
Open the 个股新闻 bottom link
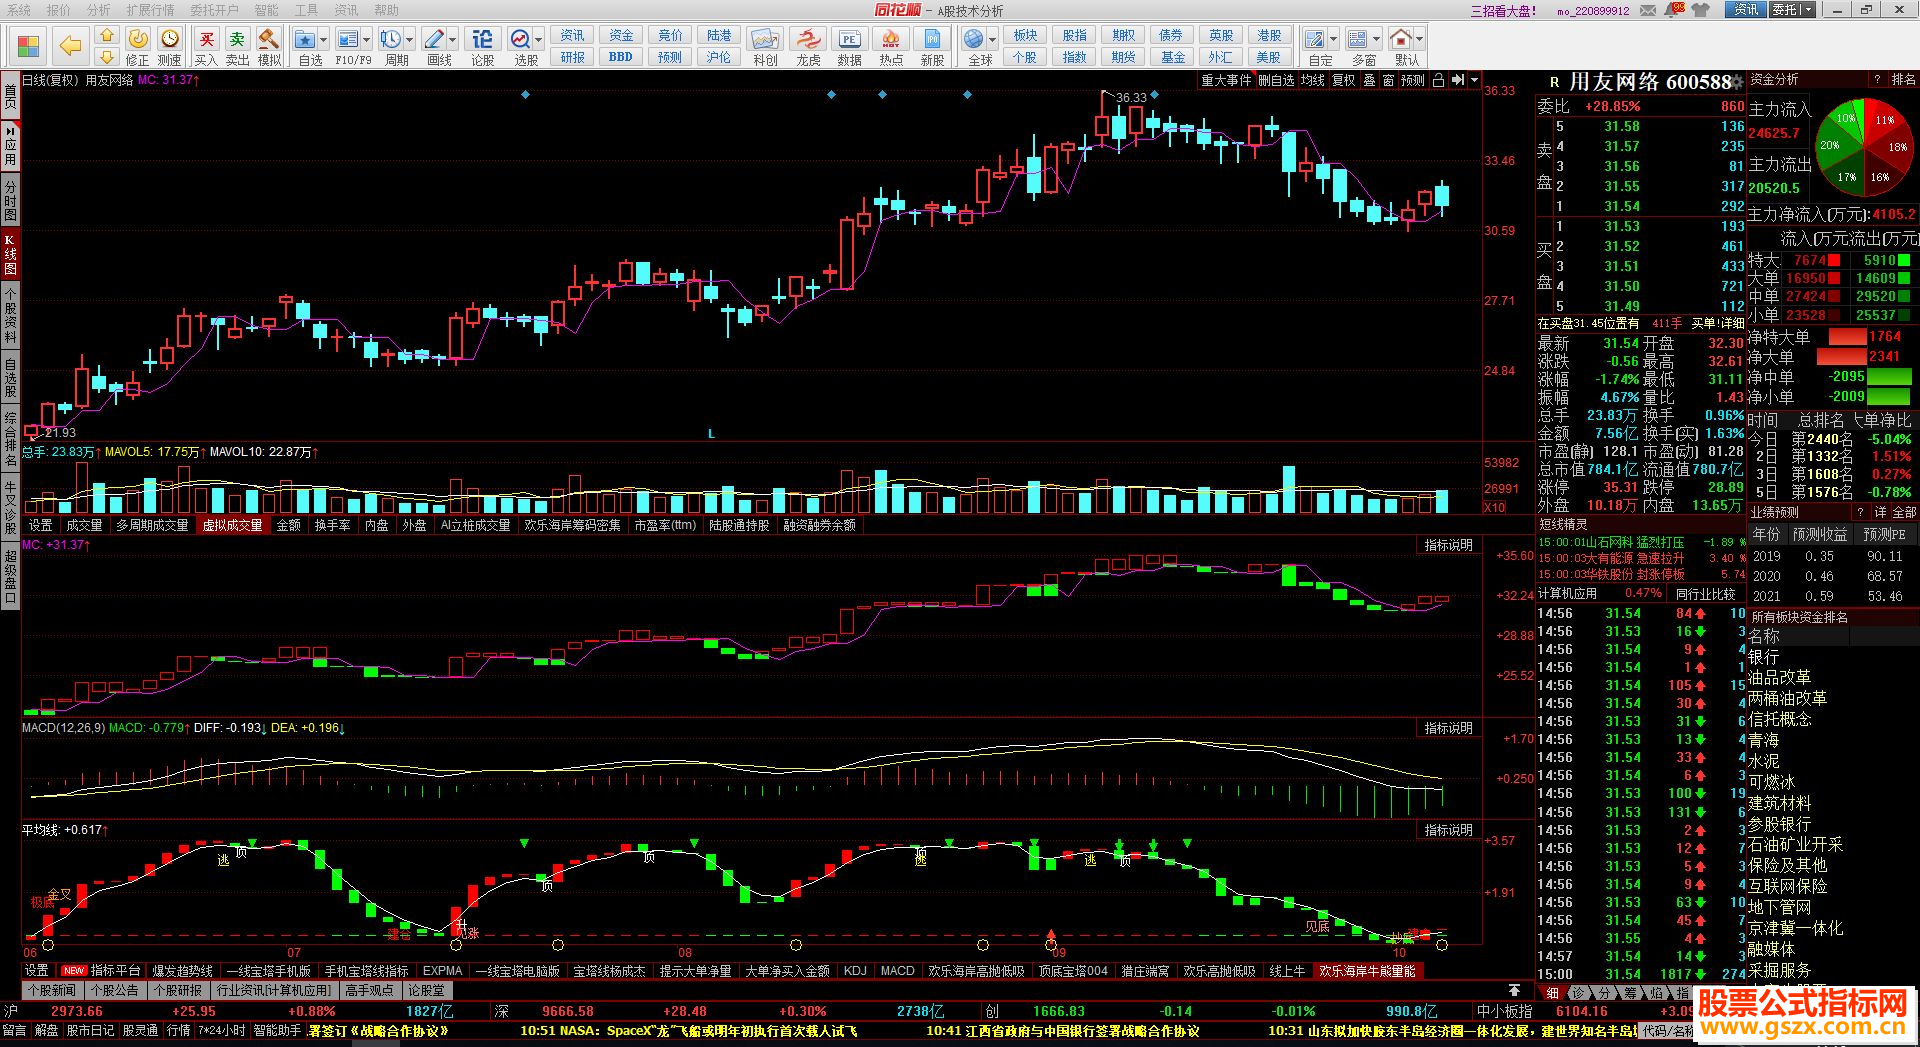click(x=51, y=990)
